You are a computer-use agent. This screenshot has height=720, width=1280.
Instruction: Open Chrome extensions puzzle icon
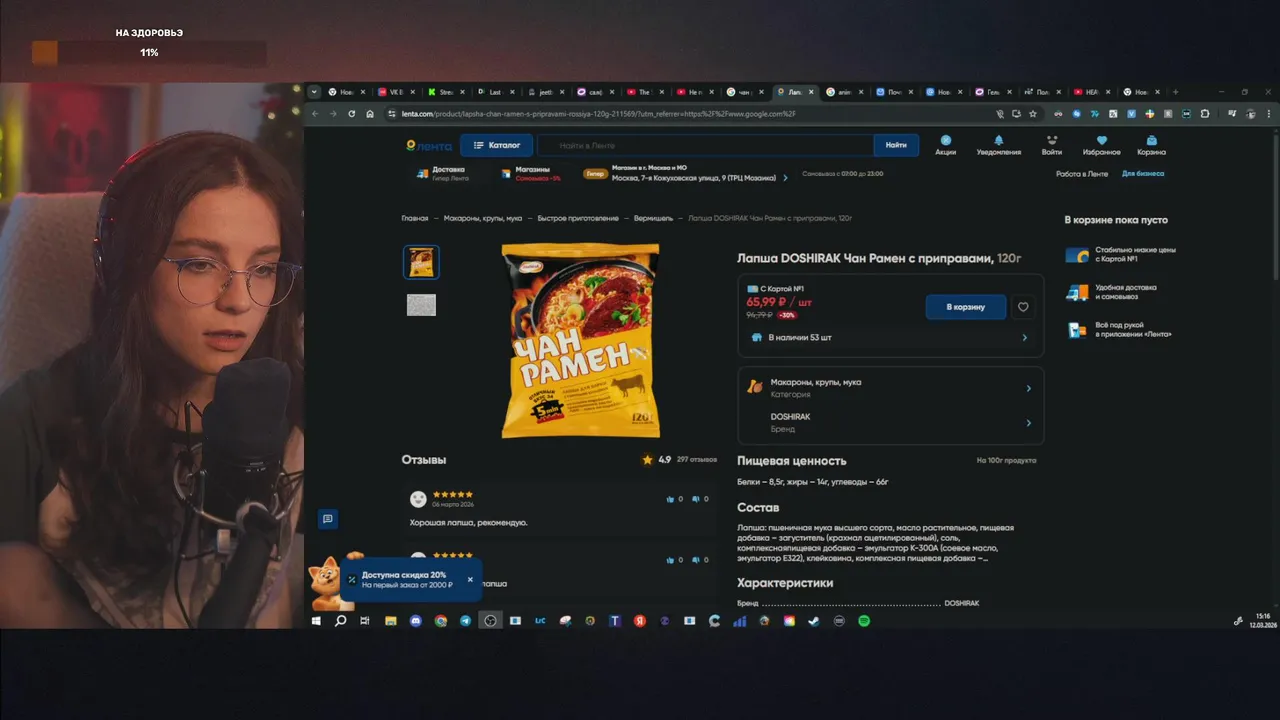(1205, 114)
